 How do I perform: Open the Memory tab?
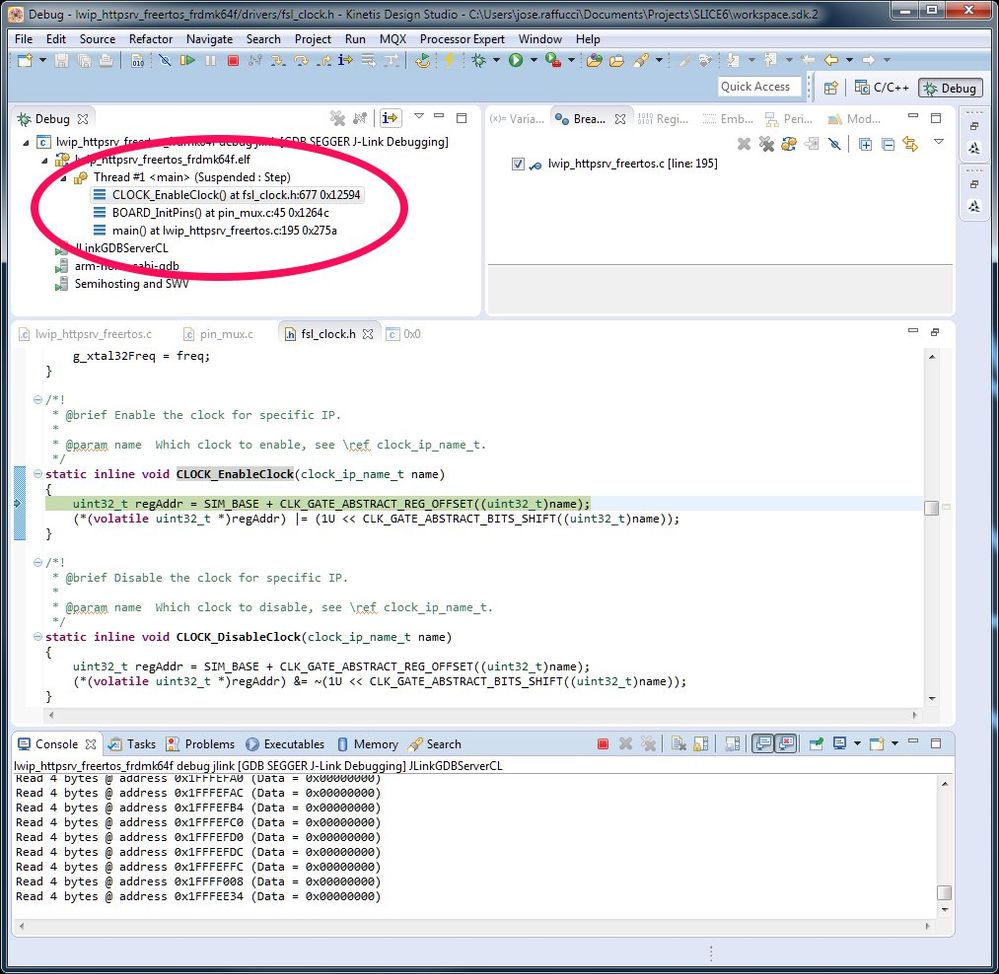pyautogui.click(x=368, y=744)
